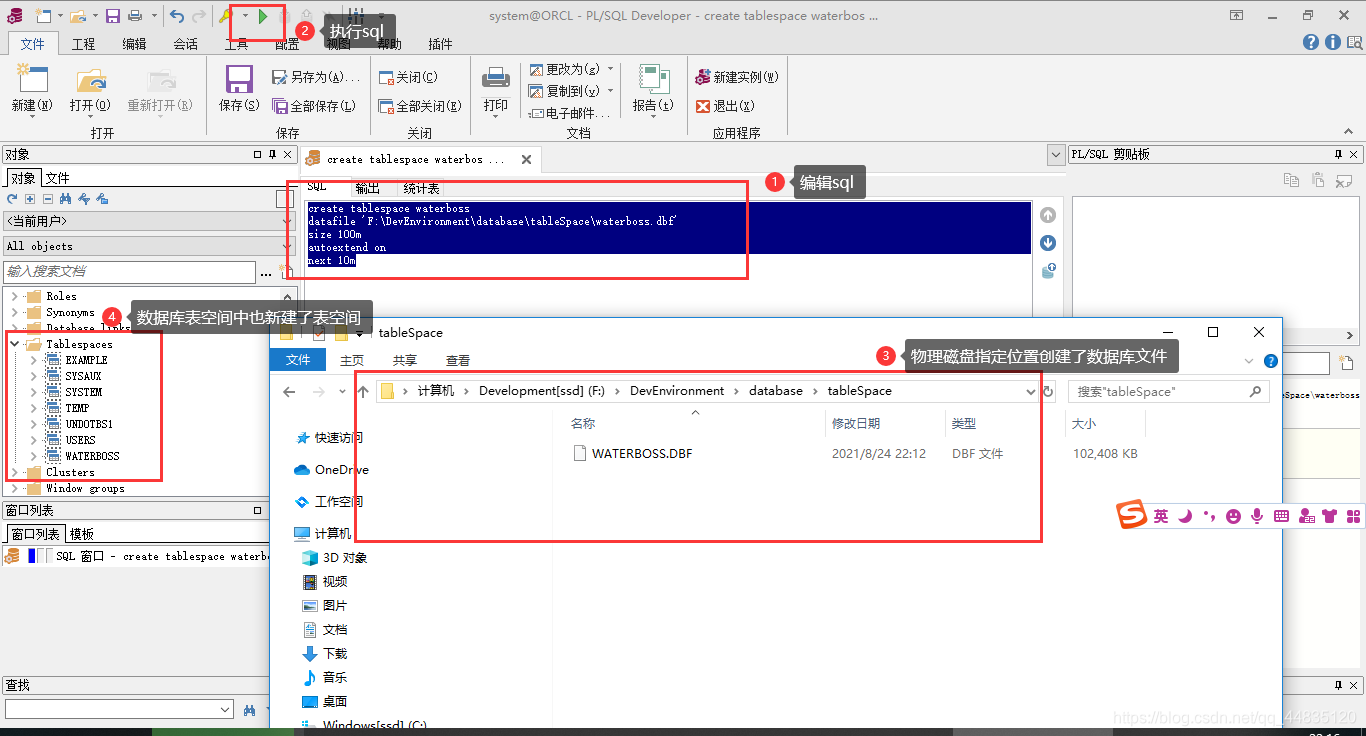Click the 搜索"tableSpace" search box
1366x736 pixels.
1168,392
